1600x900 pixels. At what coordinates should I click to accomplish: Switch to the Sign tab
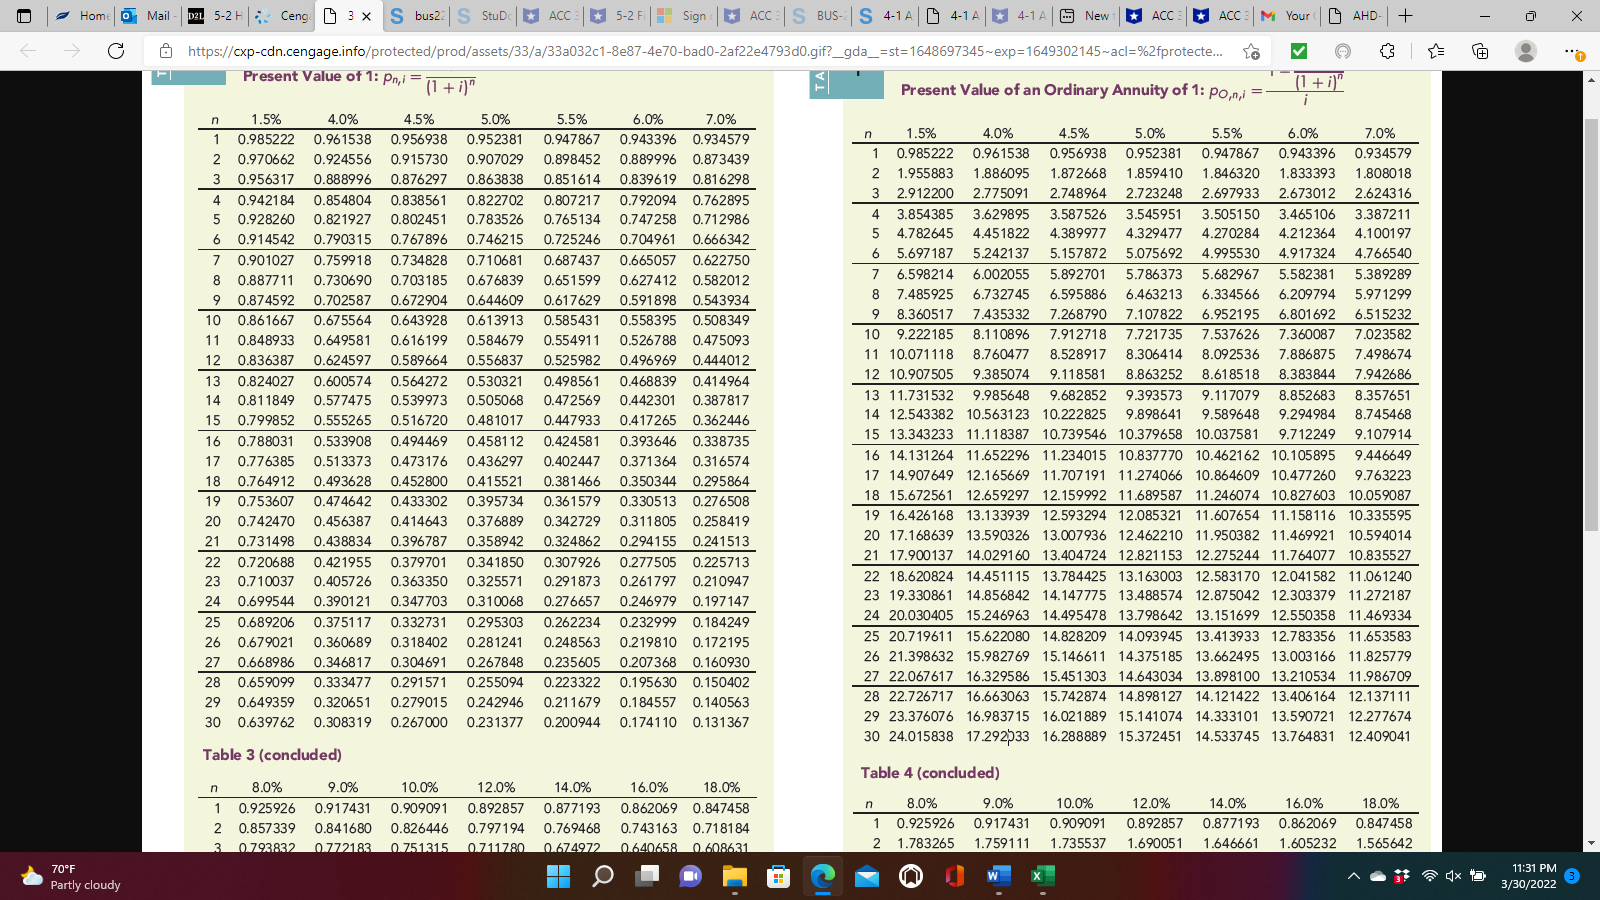[686, 16]
